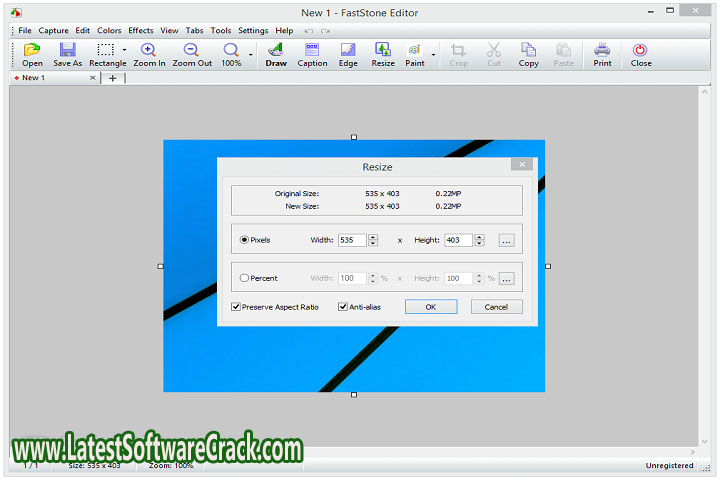Select the Pixels radio button
The height and width of the screenshot is (480, 720).
(x=244, y=240)
